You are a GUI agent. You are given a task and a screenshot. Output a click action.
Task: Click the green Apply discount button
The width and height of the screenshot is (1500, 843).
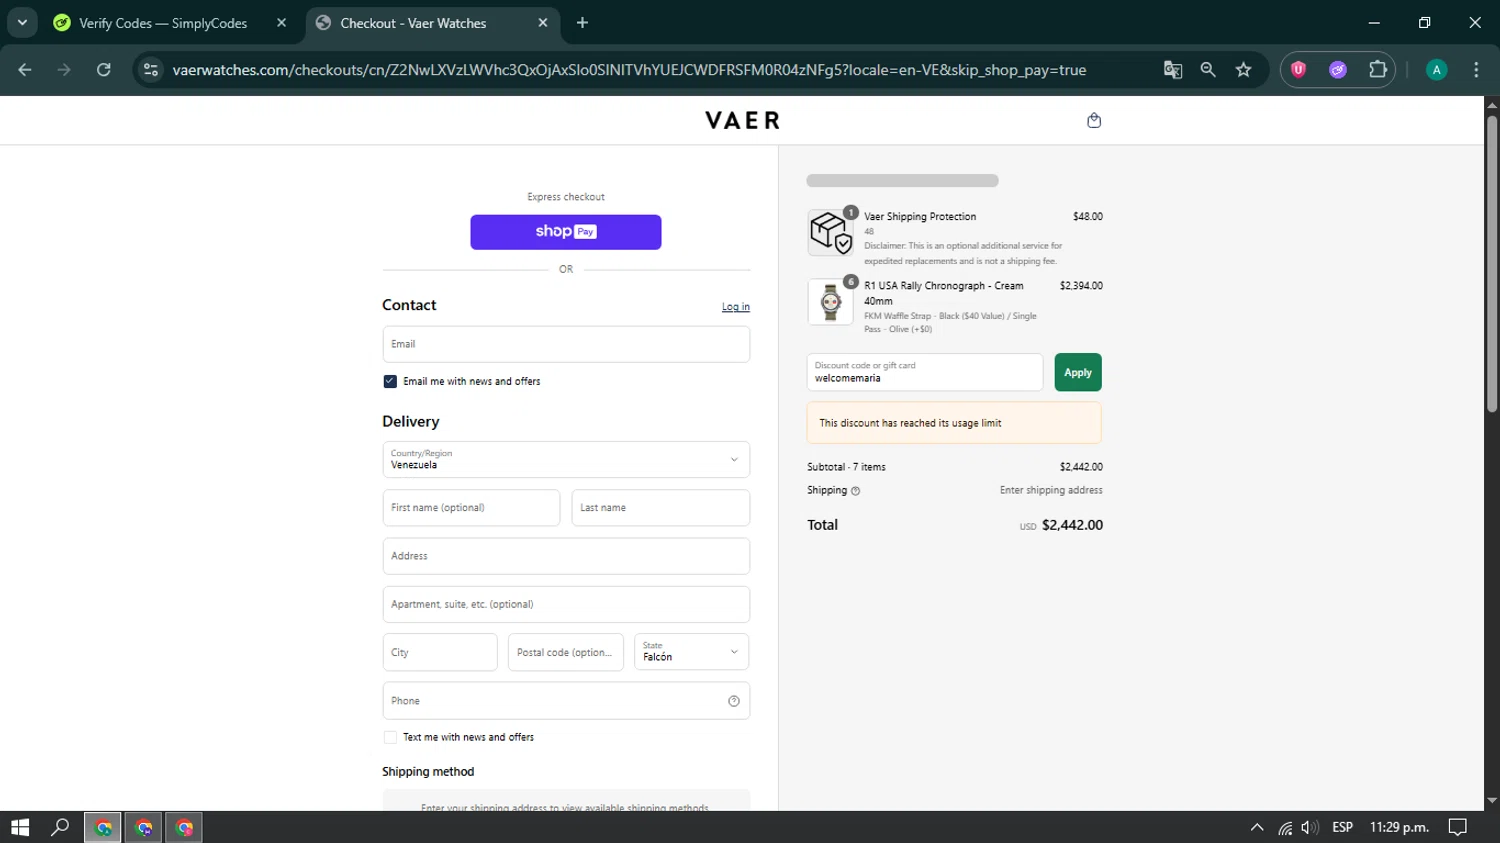[x=1078, y=372]
